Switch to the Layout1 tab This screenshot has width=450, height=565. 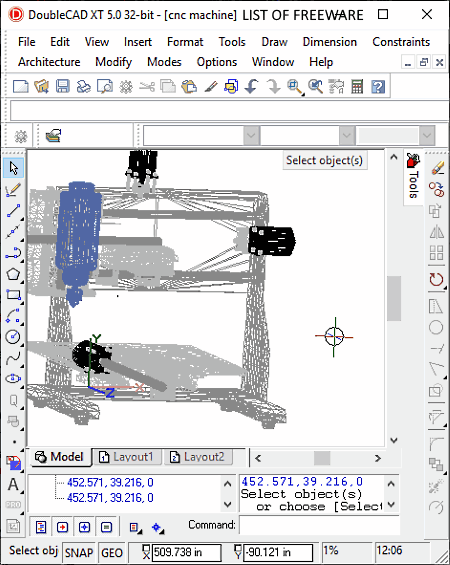tap(127, 457)
